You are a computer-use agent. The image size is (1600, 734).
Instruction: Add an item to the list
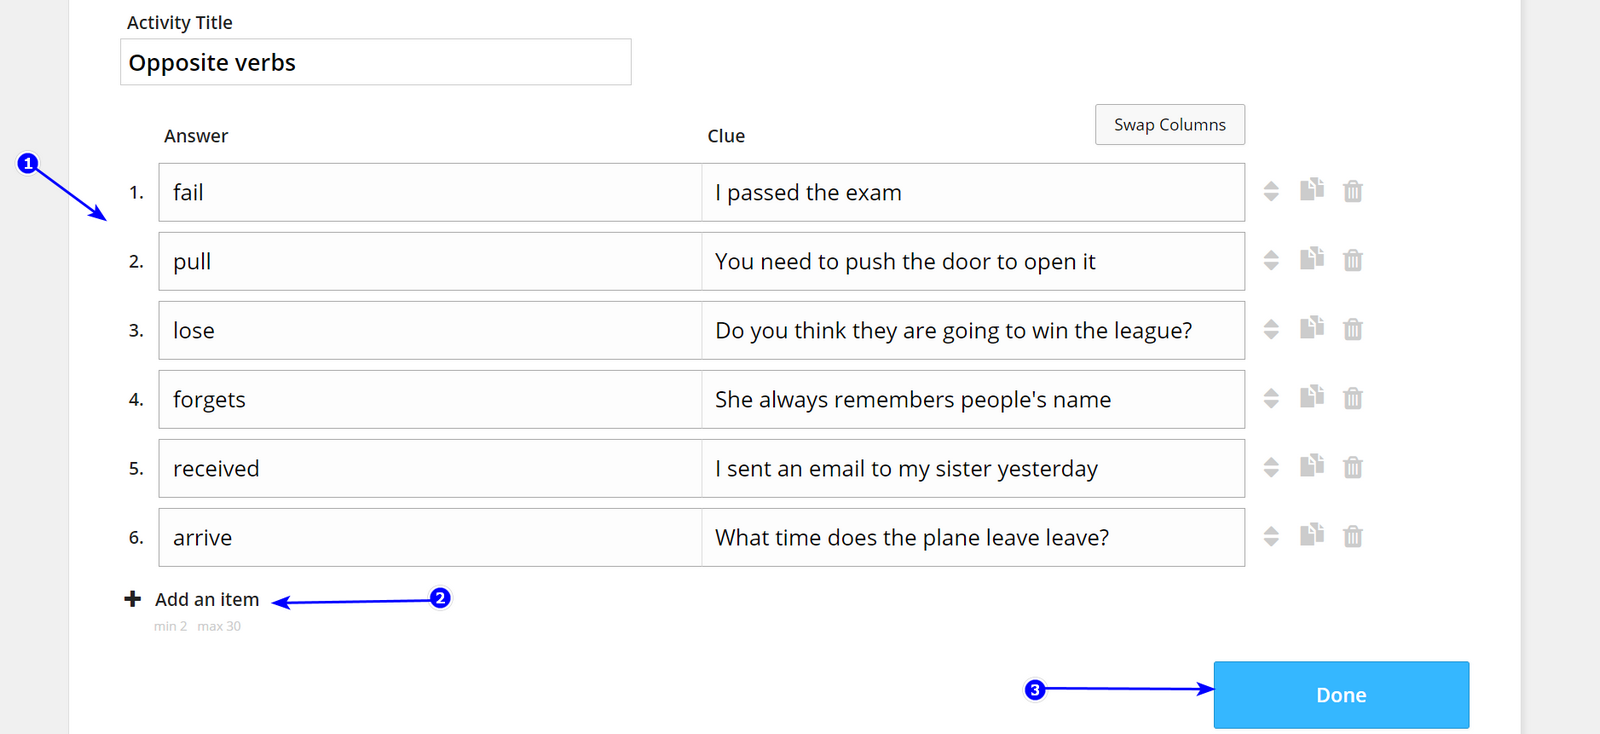coord(207,599)
